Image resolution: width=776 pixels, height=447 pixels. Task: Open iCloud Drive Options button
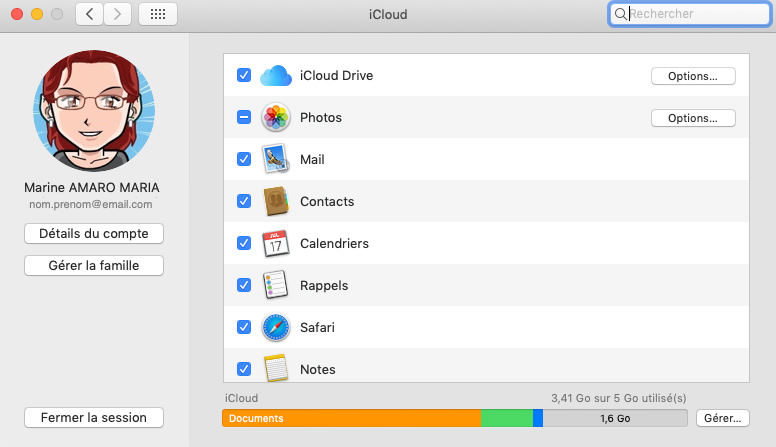[693, 76]
